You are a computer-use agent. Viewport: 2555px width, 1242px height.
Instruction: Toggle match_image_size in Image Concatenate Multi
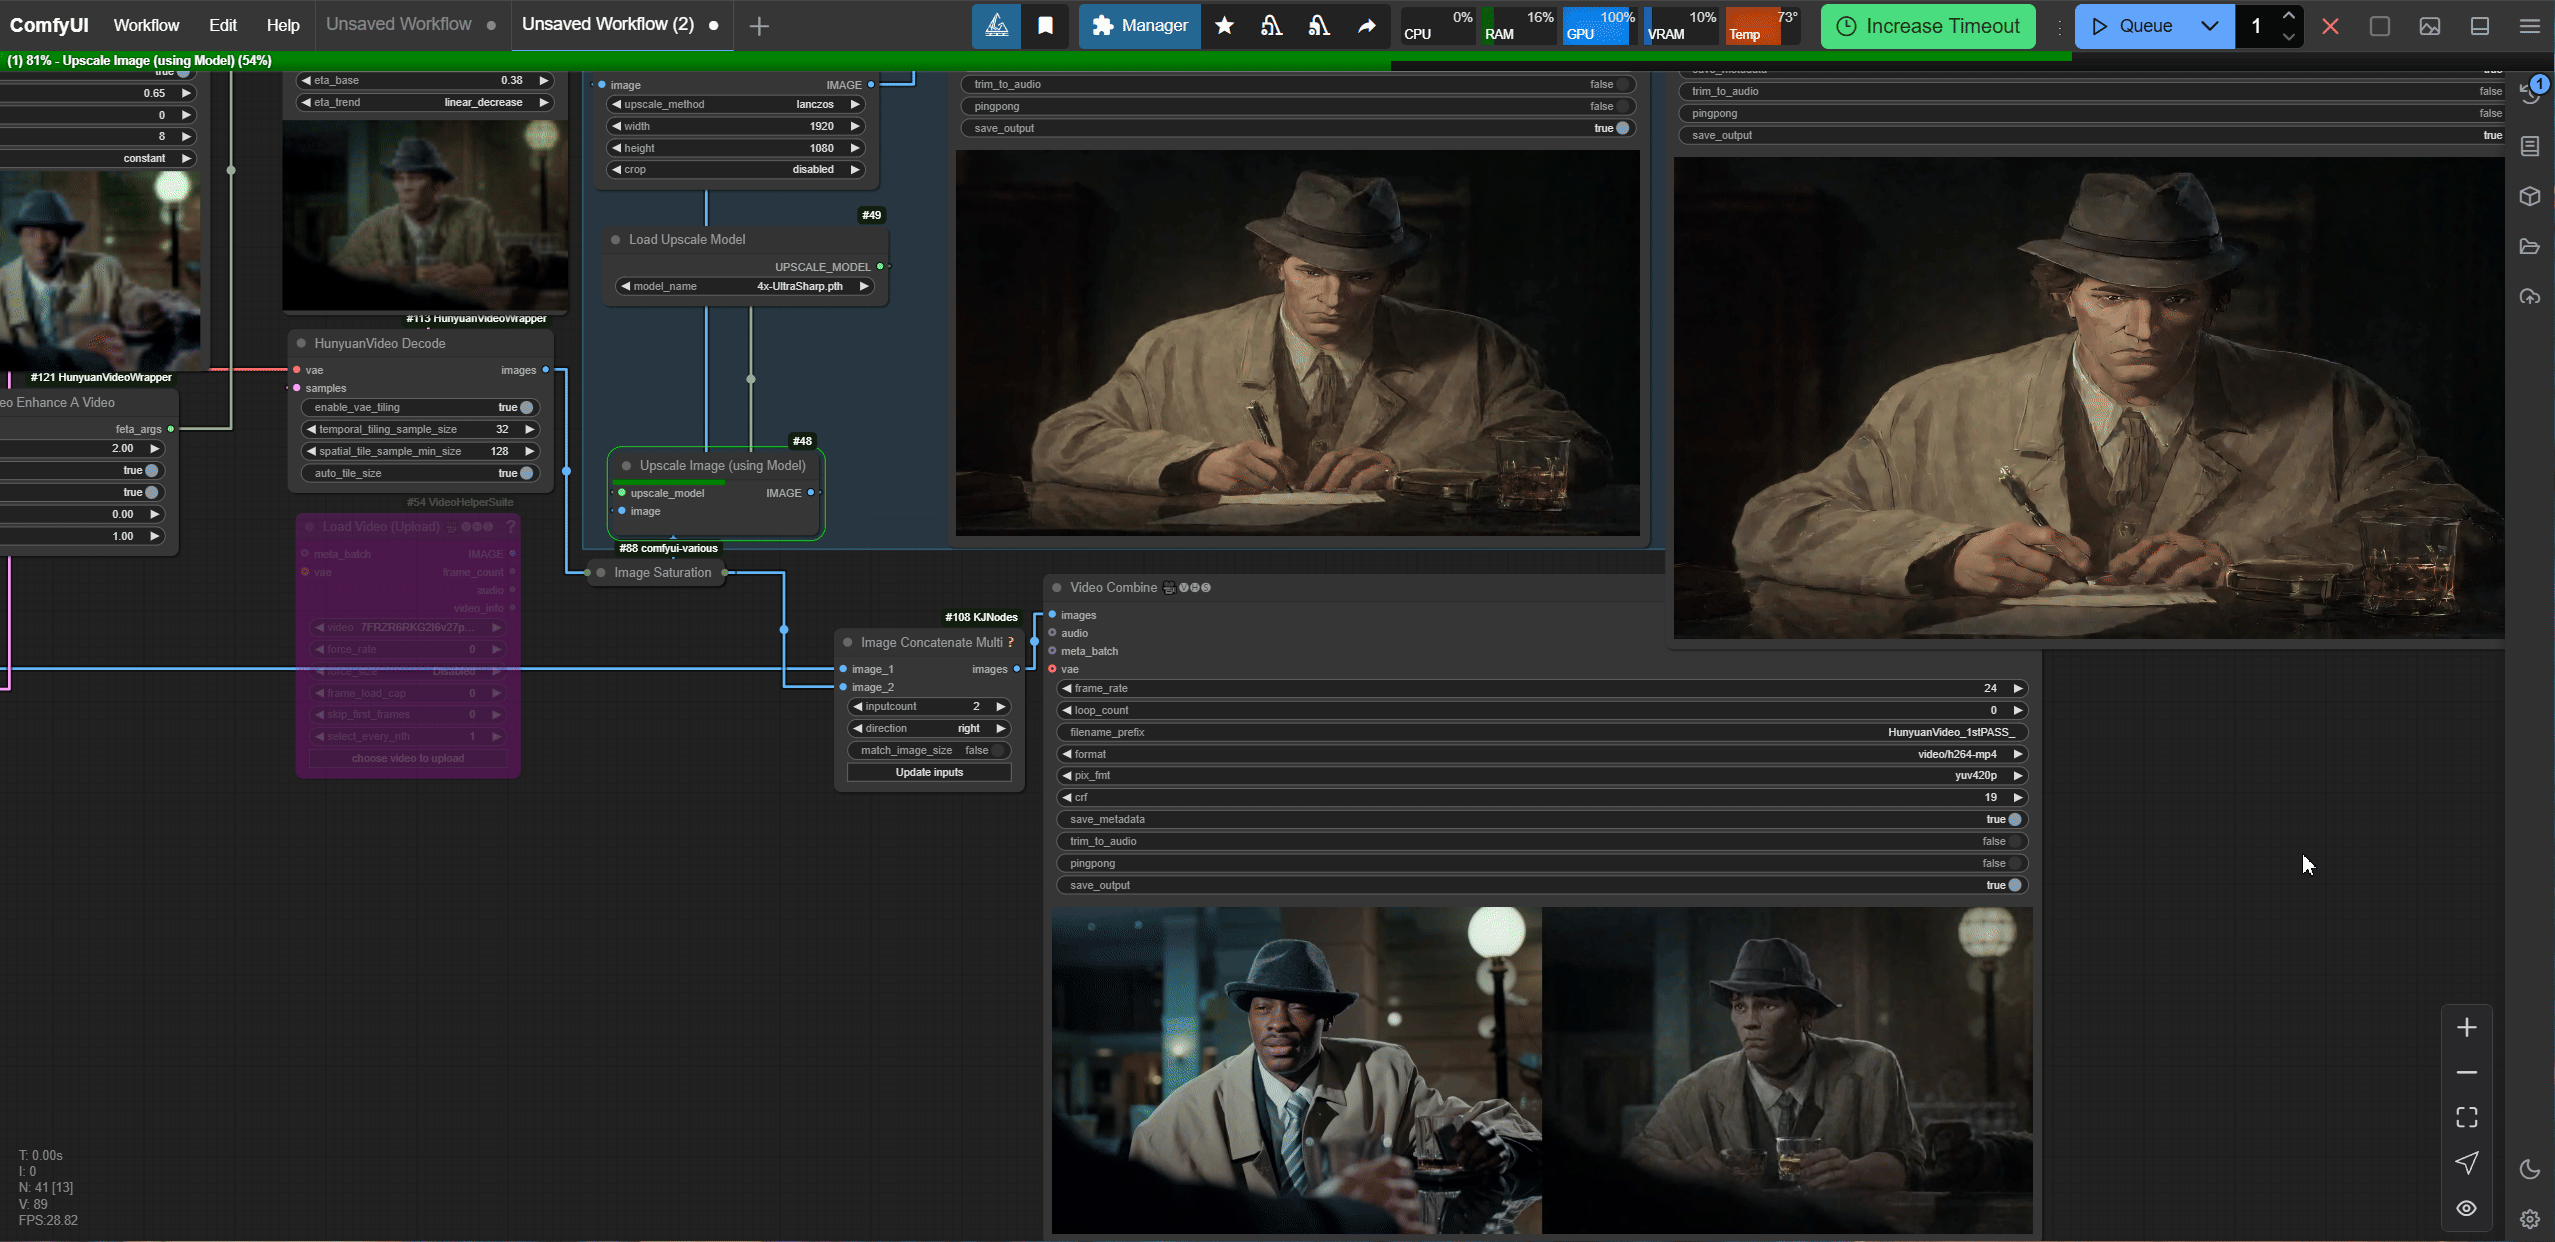[x=996, y=750]
